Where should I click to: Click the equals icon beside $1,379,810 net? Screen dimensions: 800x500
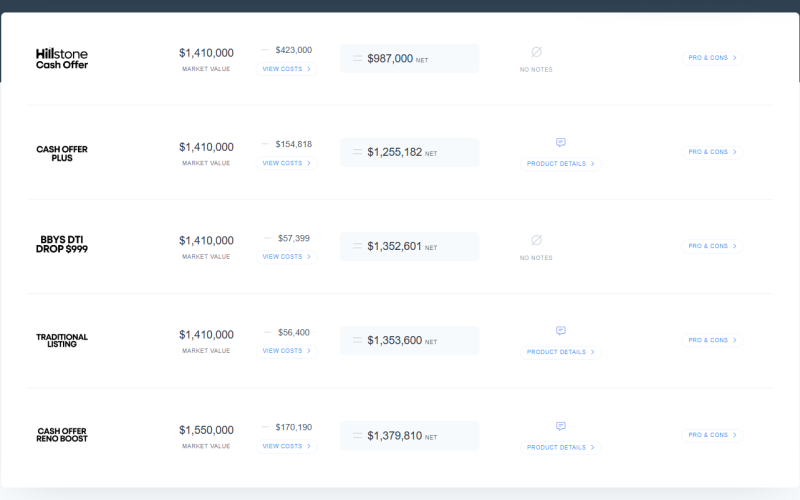tap(357, 436)
